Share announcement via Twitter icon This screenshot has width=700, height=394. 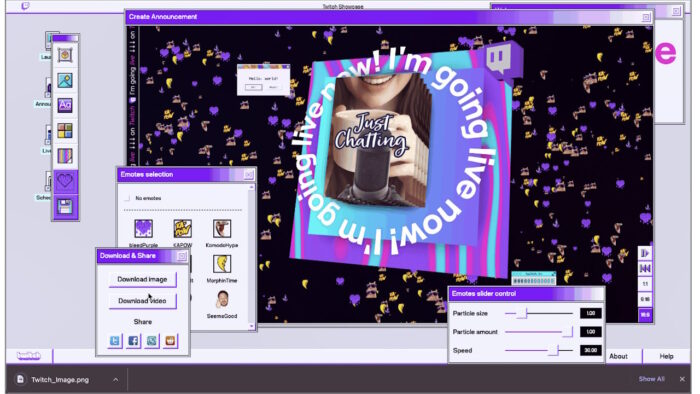pyautogui.click(x=115, y=341)
